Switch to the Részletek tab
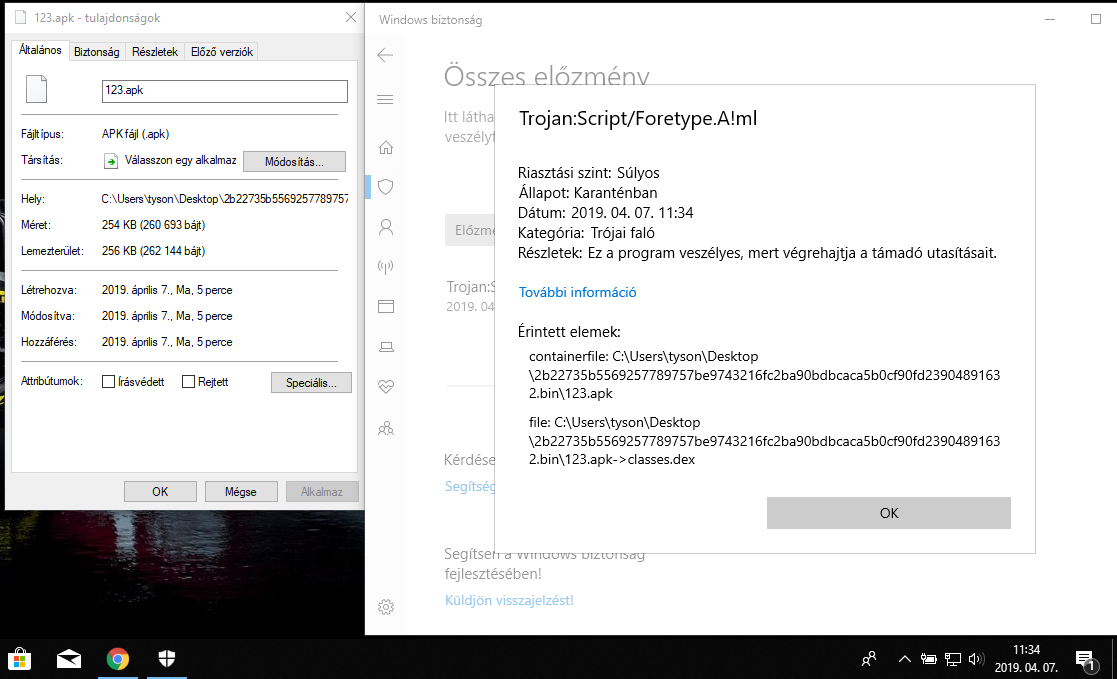This screenshot has height=679, width=1117. click(155, 52)
